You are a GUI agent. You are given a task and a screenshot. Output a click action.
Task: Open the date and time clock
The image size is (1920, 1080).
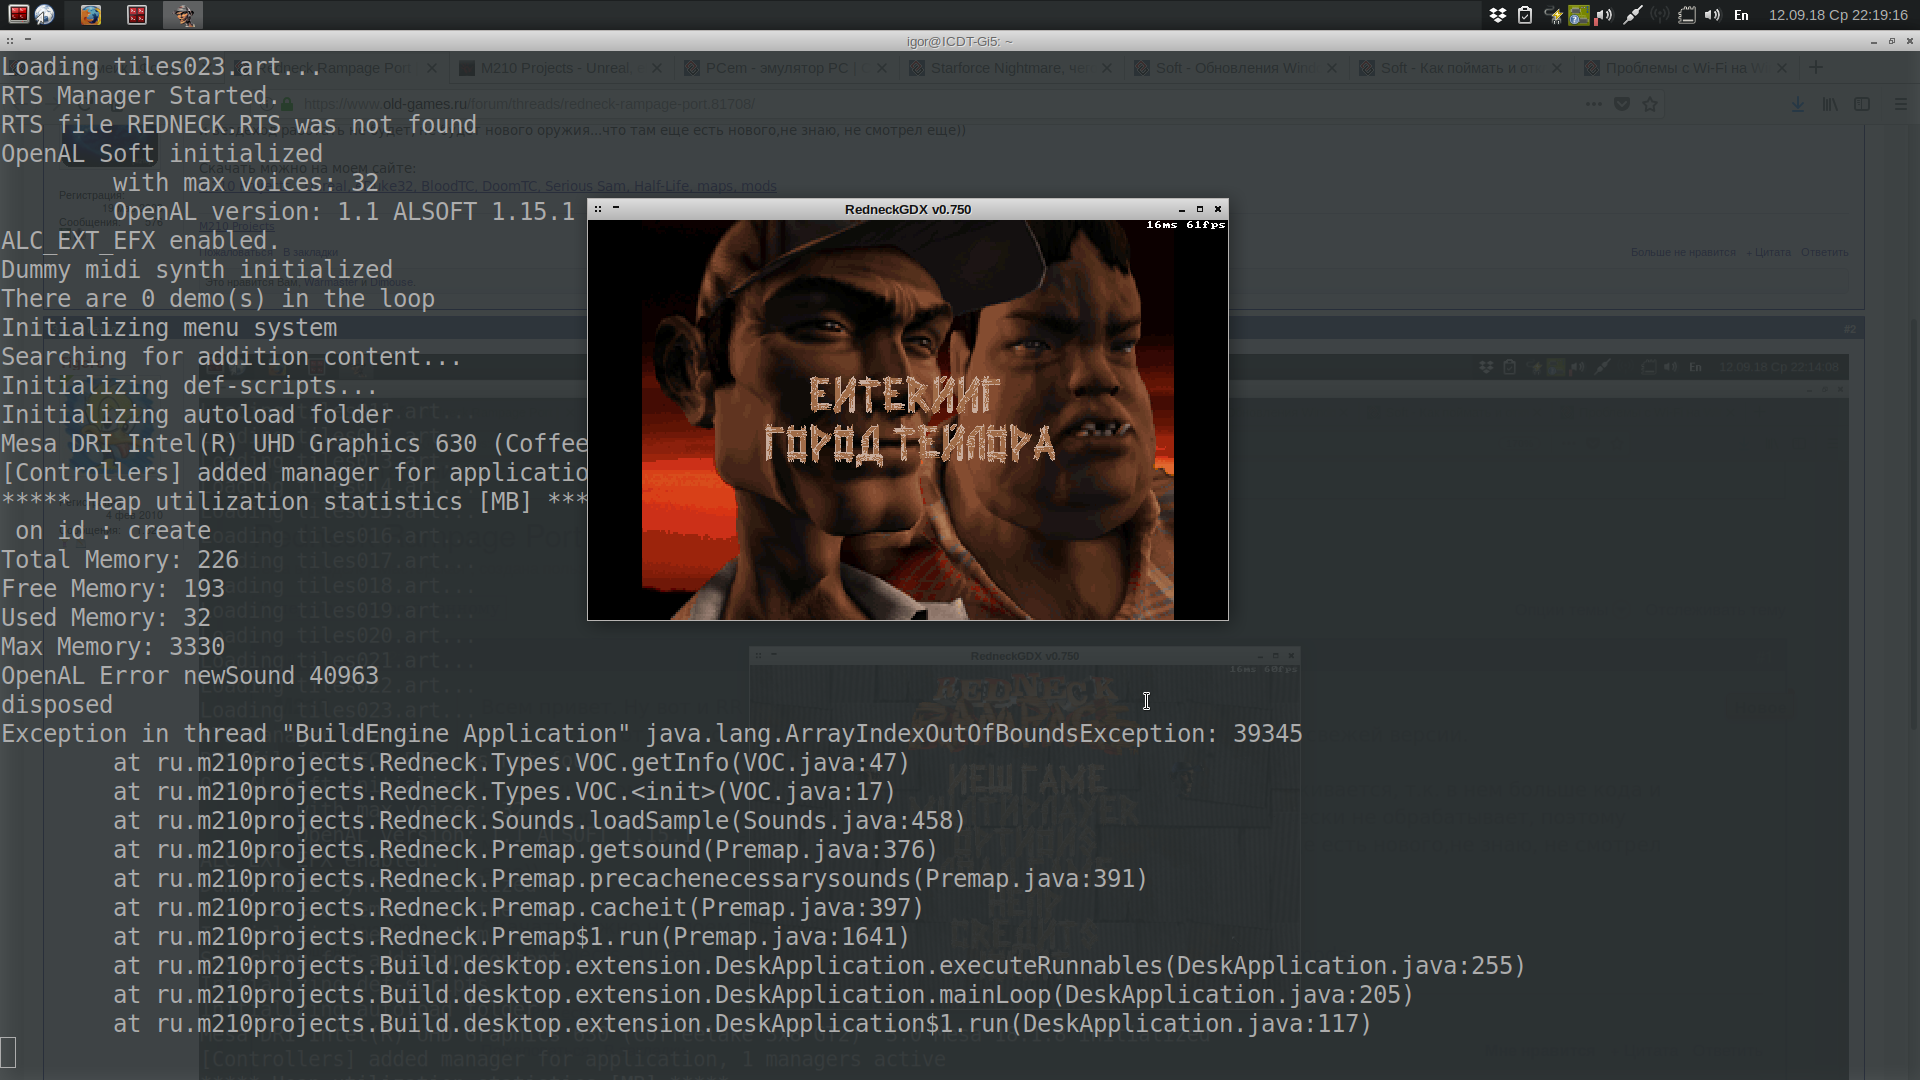coord(1837,15)
